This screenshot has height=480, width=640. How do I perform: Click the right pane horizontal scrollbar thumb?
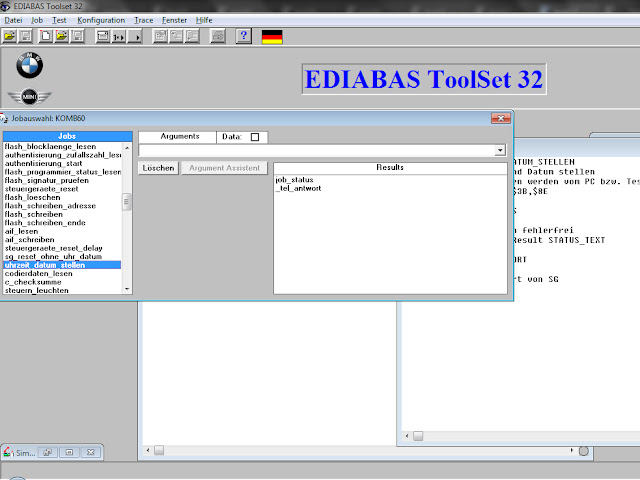point(418,436)
